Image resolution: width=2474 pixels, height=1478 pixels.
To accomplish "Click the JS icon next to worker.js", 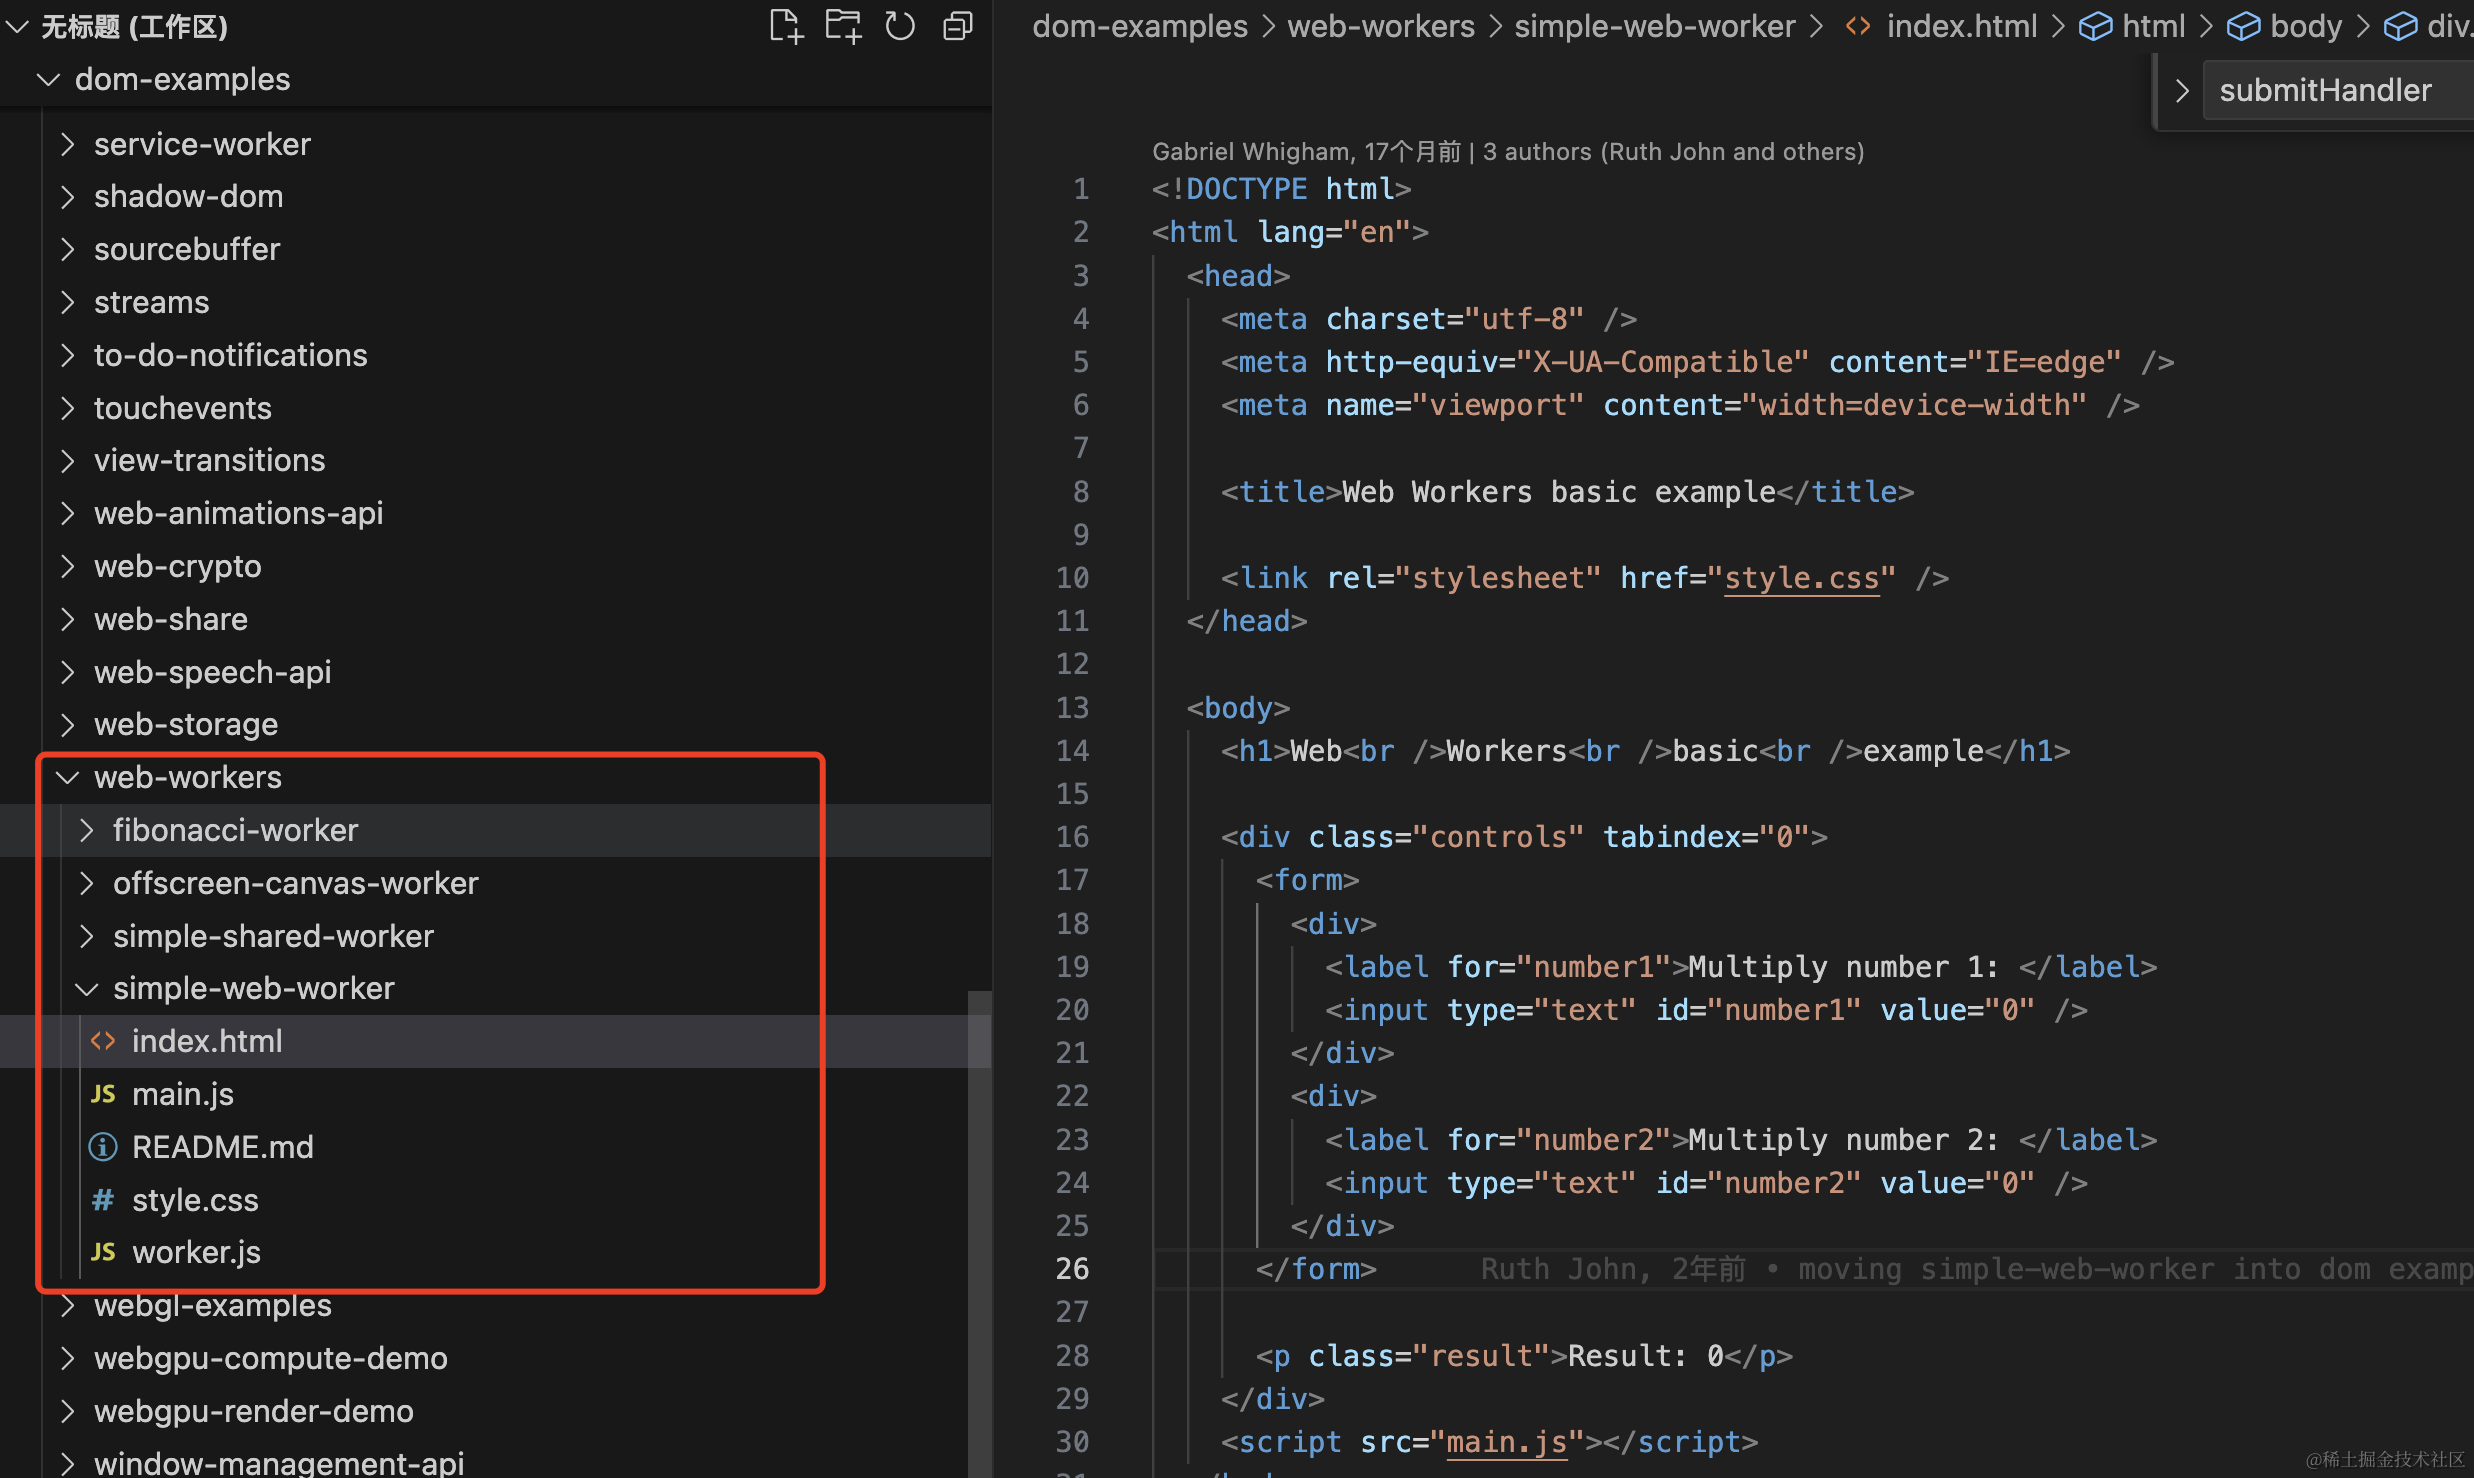I will [x=103, y=1252].
